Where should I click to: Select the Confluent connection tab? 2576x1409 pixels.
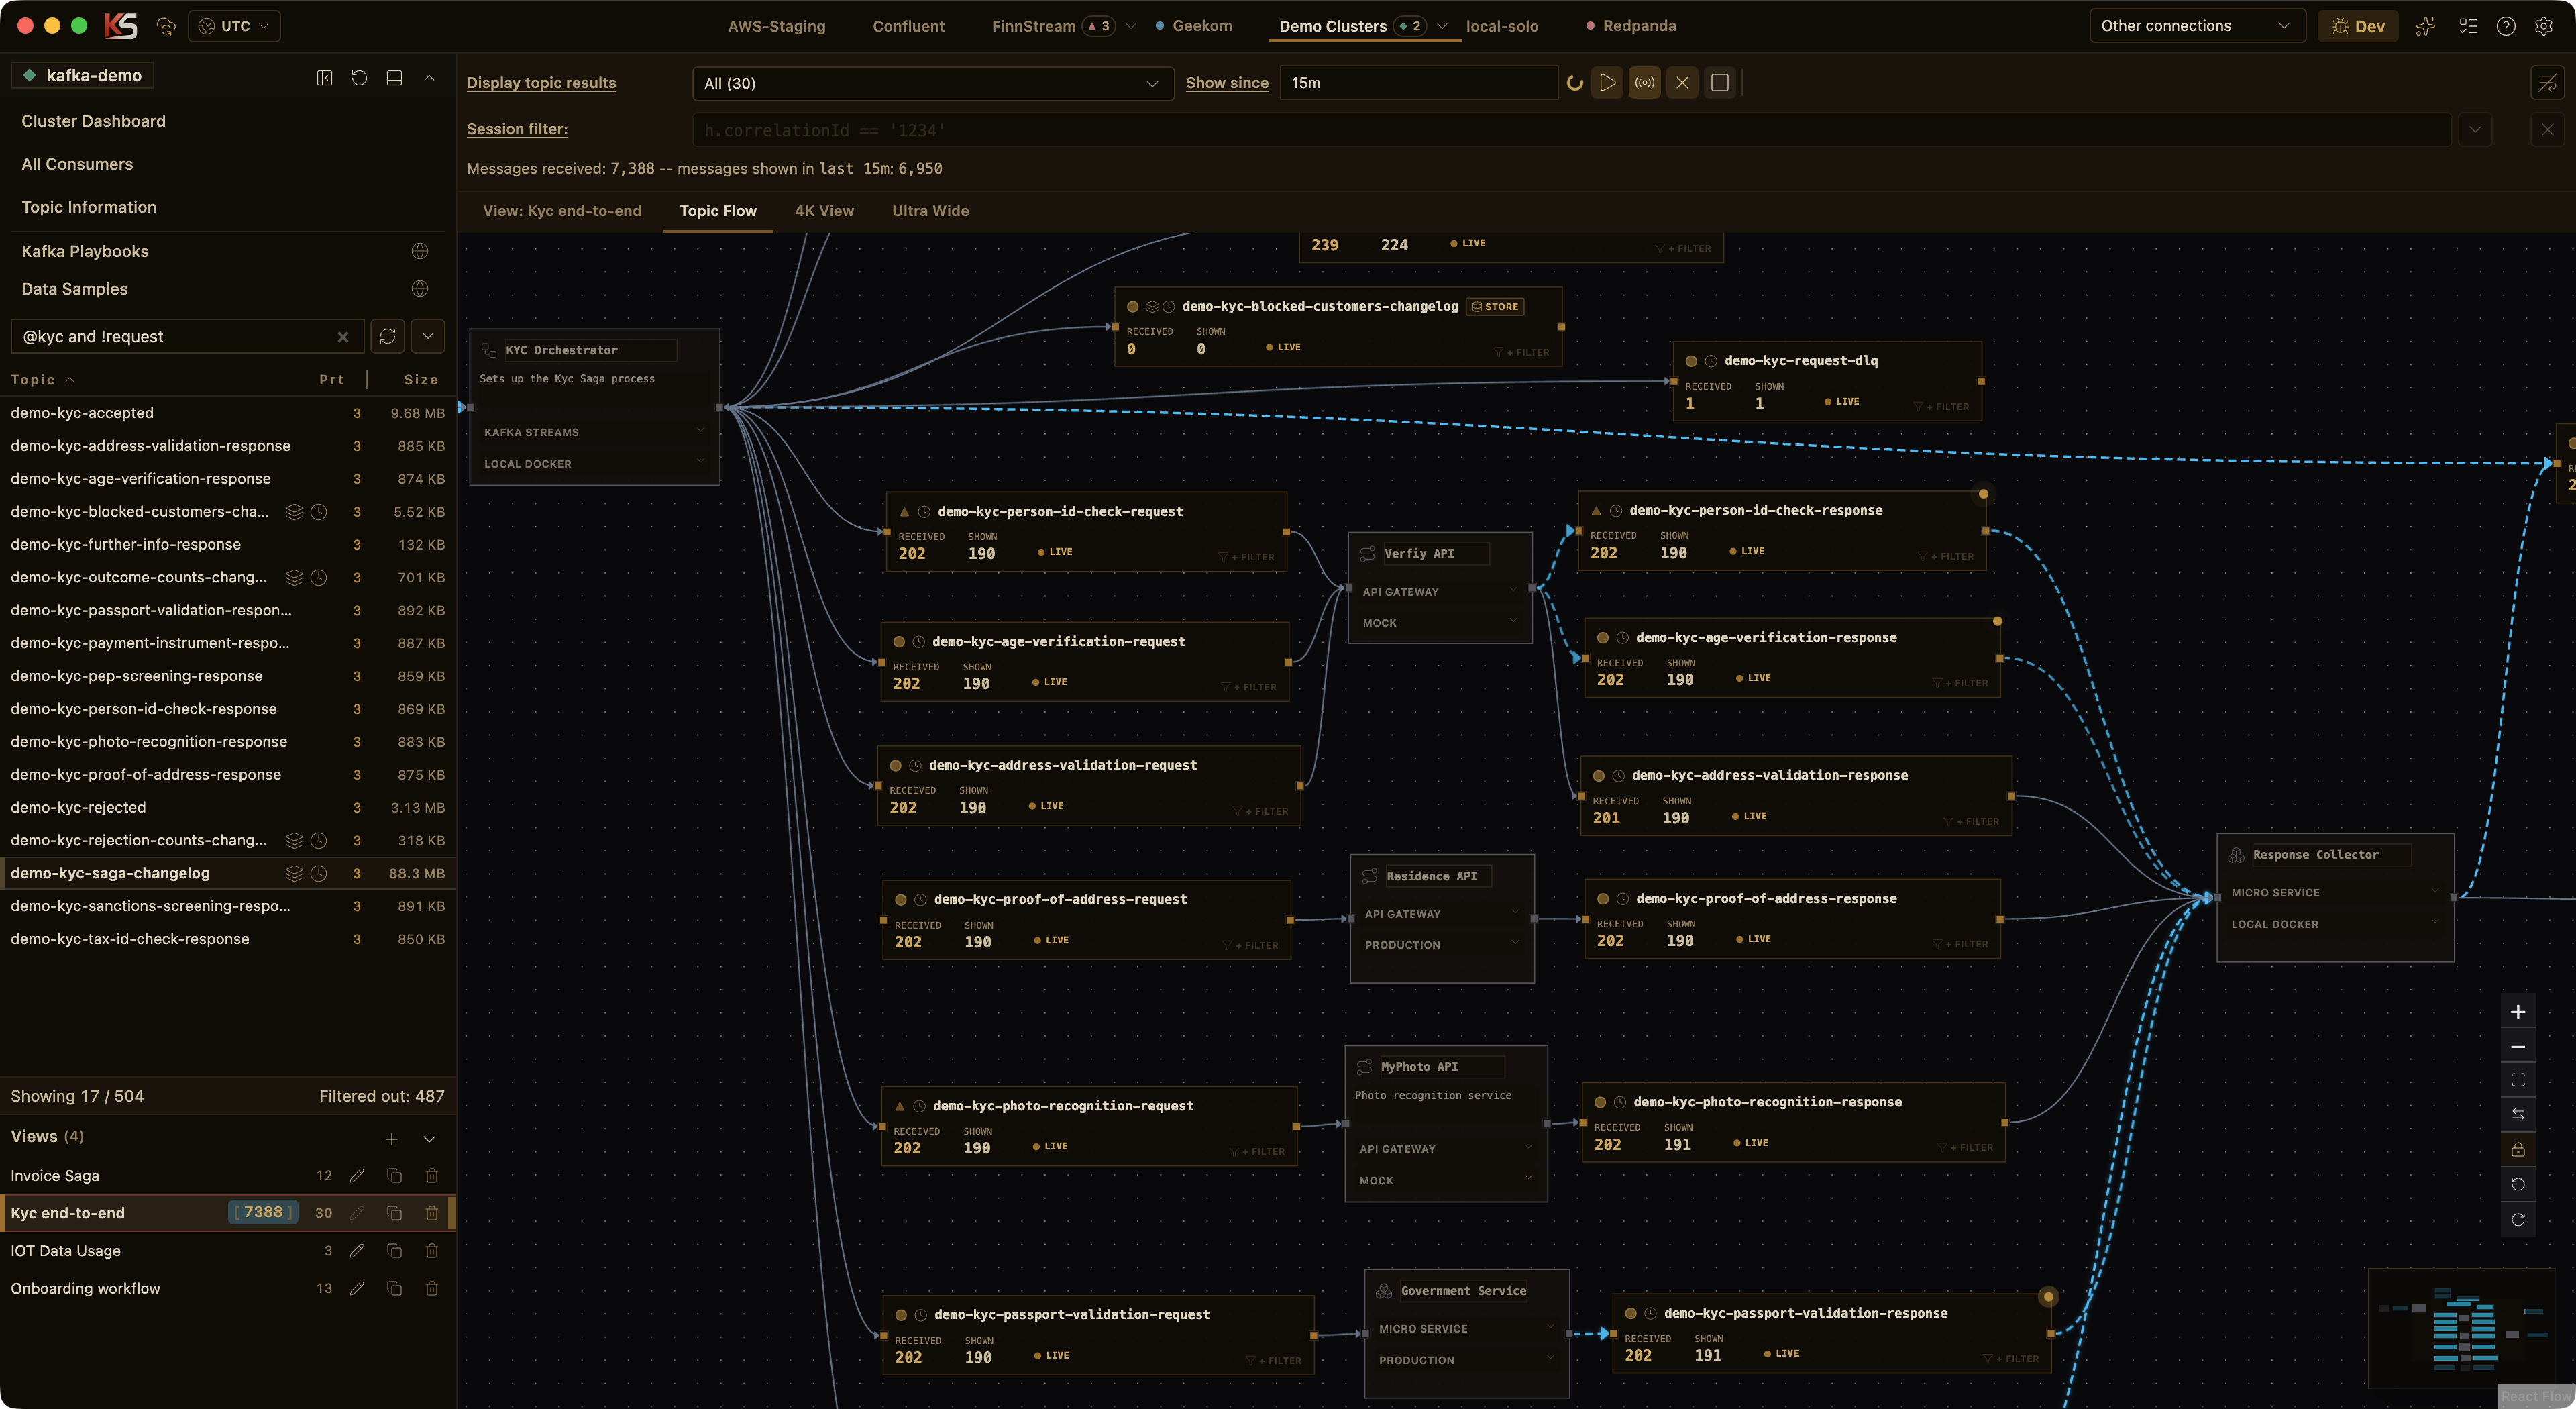click(908, 26)
